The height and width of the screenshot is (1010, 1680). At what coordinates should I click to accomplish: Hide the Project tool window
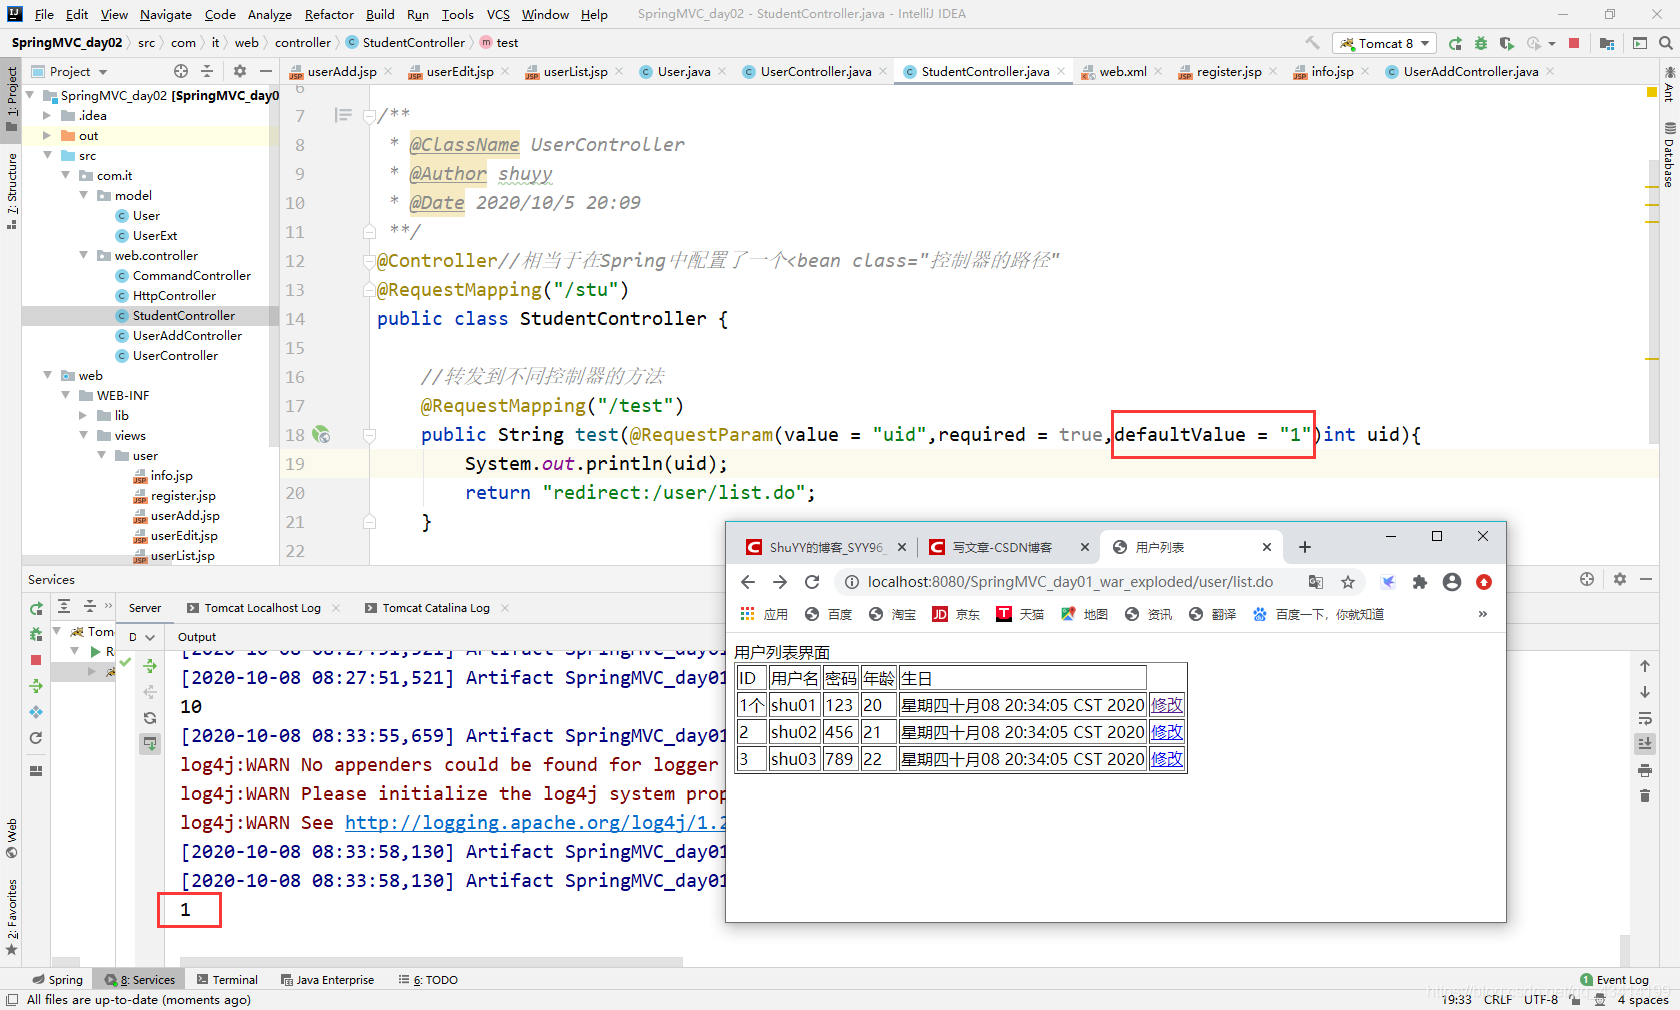click(265, 71)
